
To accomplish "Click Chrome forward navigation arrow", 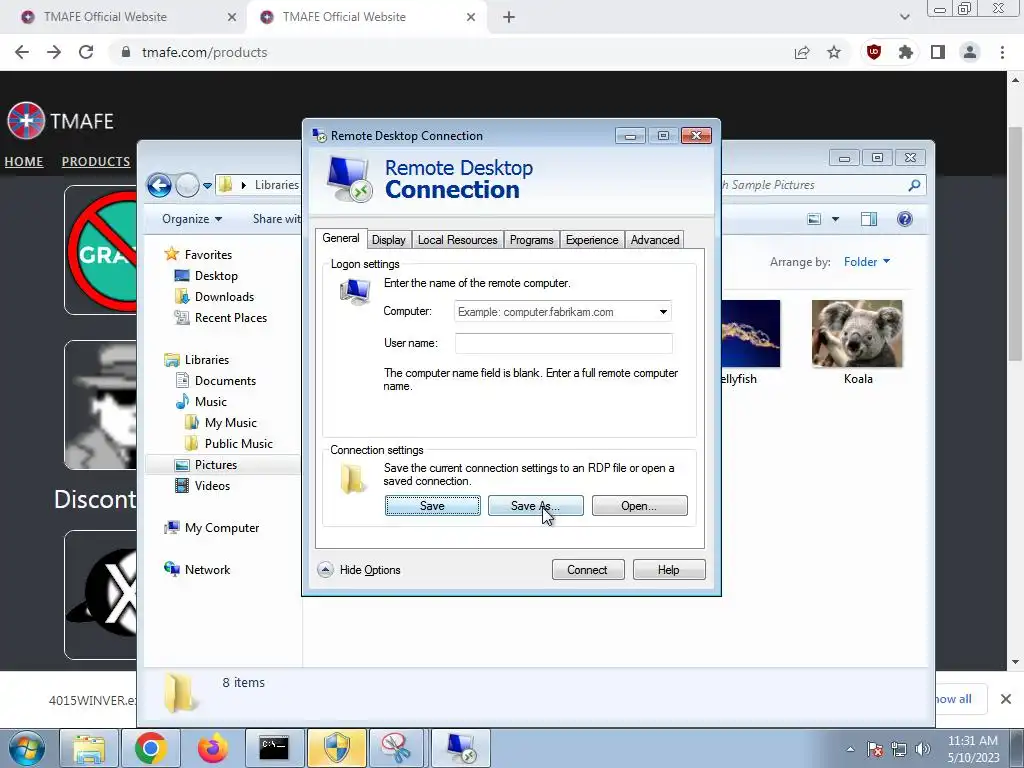I will pos(54,52).
